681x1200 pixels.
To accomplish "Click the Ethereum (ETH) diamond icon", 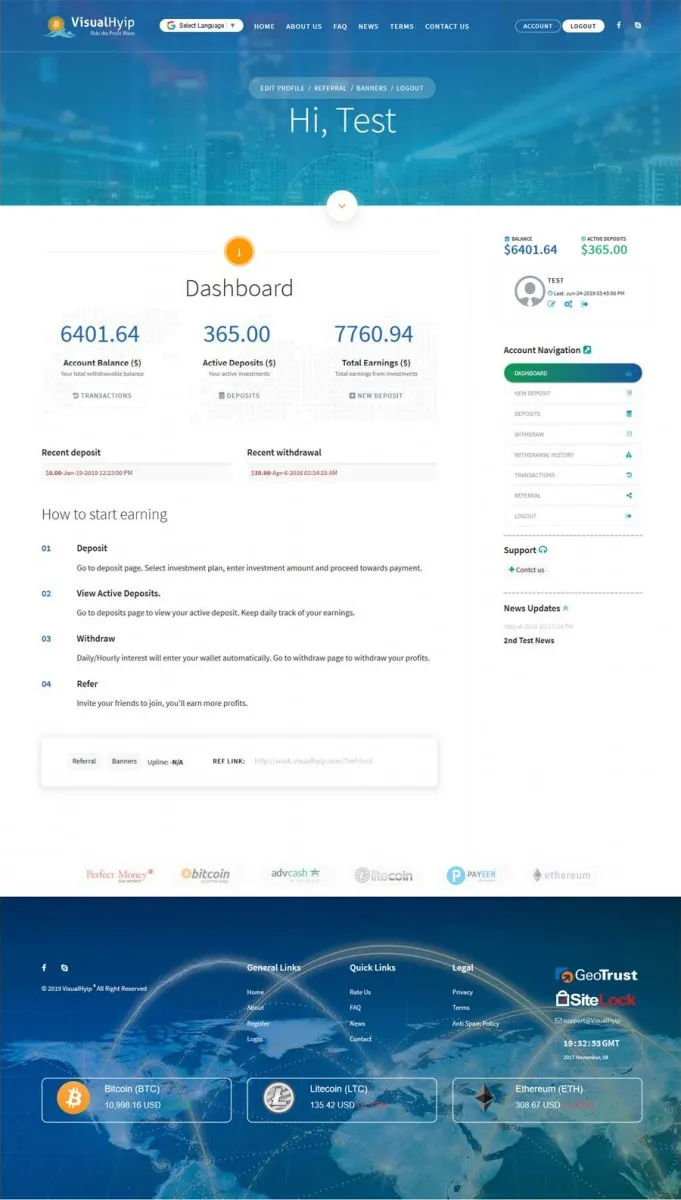I will (x=484, y=1098).
